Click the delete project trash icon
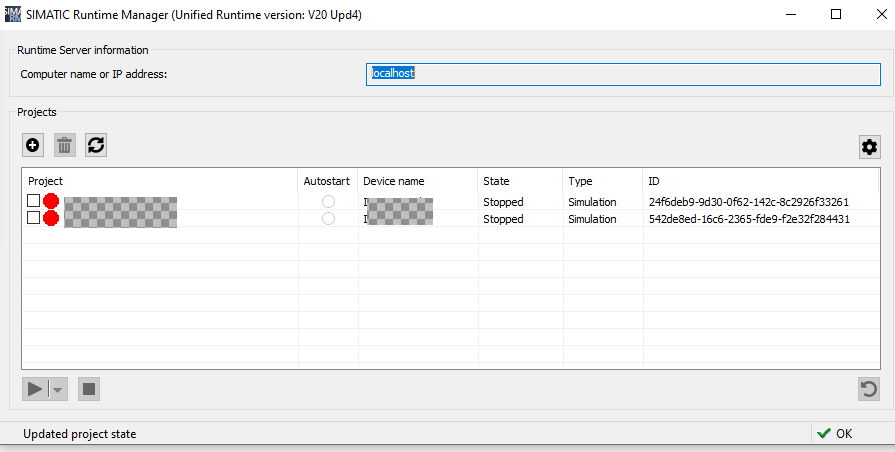 point(64,145)
